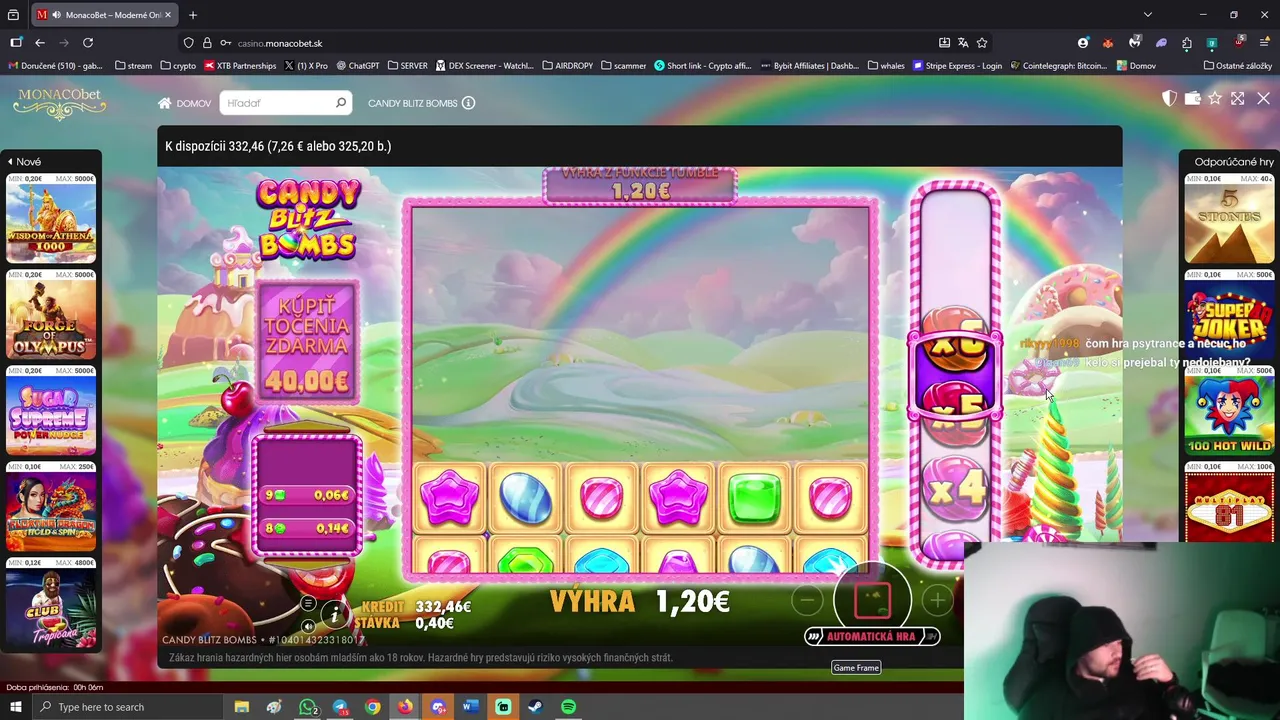Open the AIRDROPY bookmark folder

[567, 66]
